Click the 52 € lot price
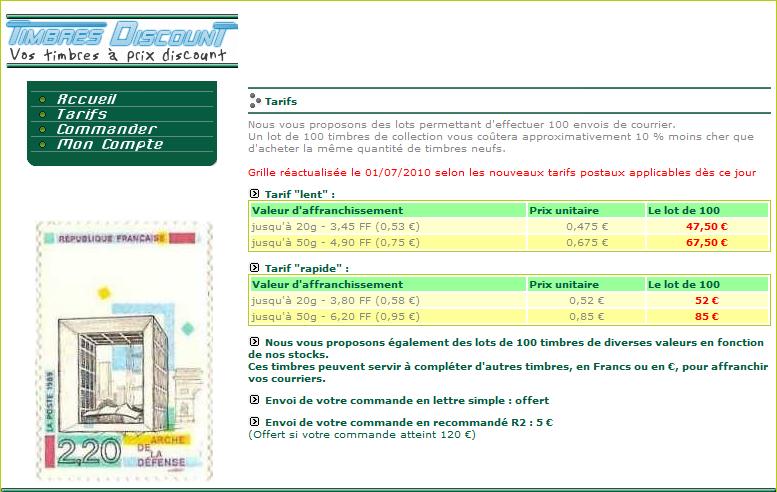The height and width of the screenshot is (492, 777). click(706, 301)
